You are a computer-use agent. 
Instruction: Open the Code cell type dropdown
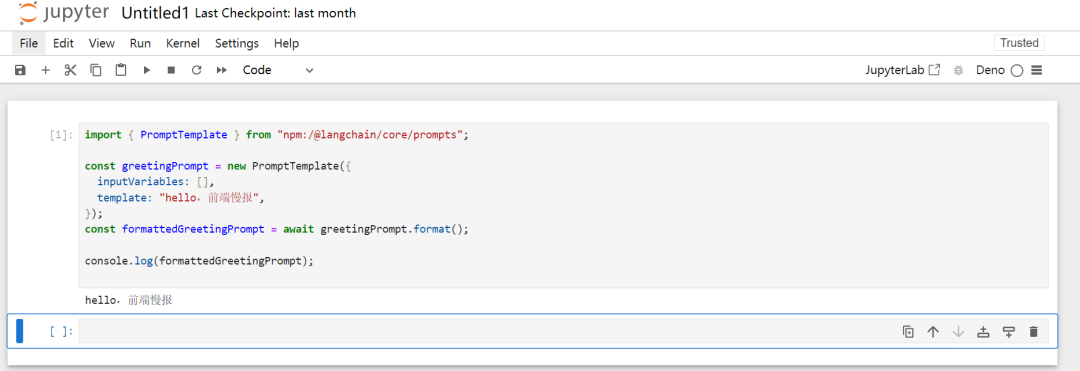click(x=278, y=70)
